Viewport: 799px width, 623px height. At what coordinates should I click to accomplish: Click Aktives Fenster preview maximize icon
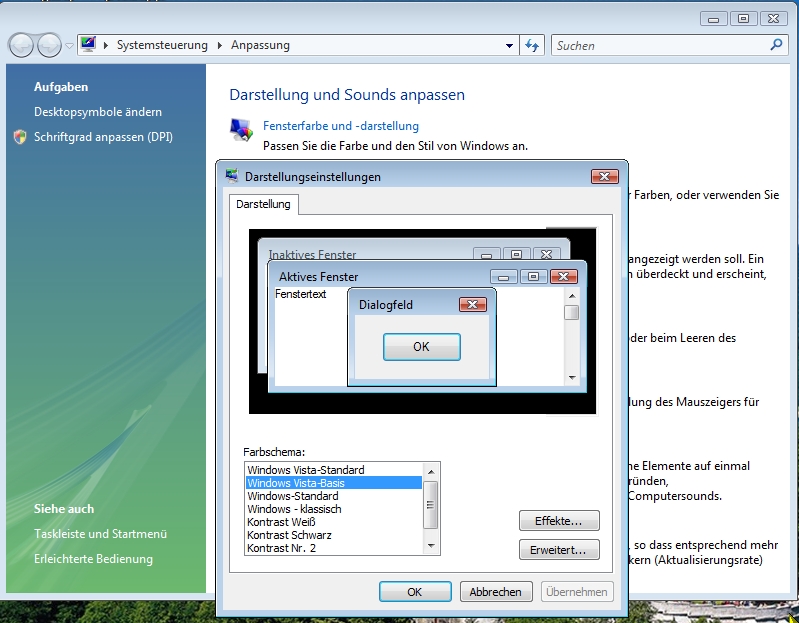(534, 277)
